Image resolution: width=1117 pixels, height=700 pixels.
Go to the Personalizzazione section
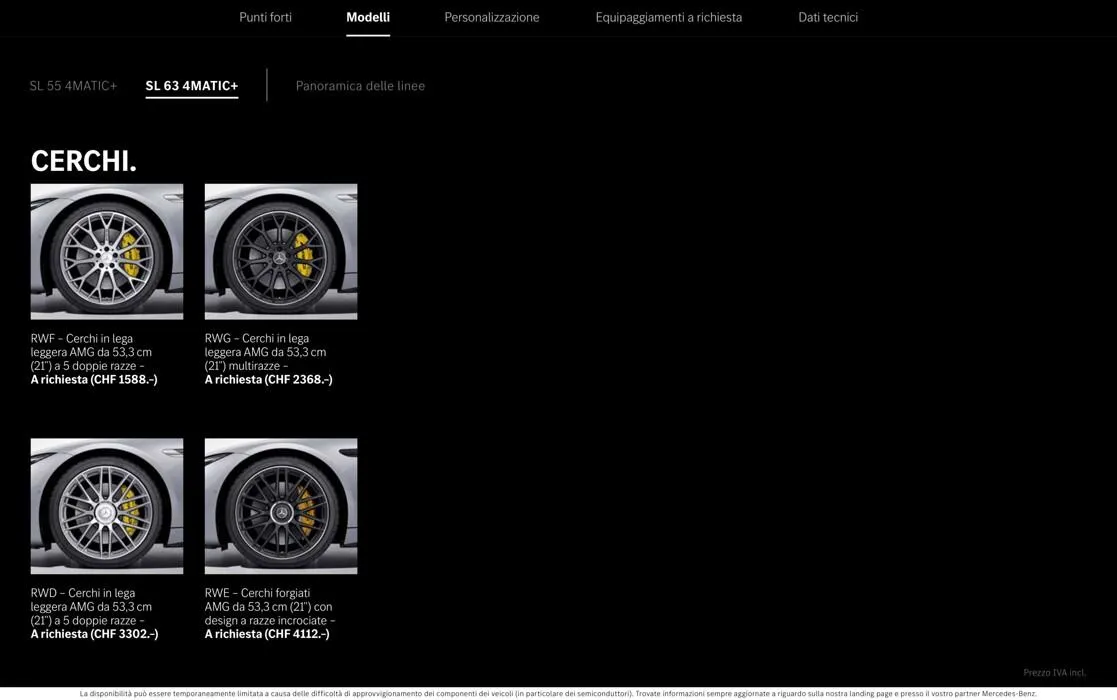coord(491,17)
